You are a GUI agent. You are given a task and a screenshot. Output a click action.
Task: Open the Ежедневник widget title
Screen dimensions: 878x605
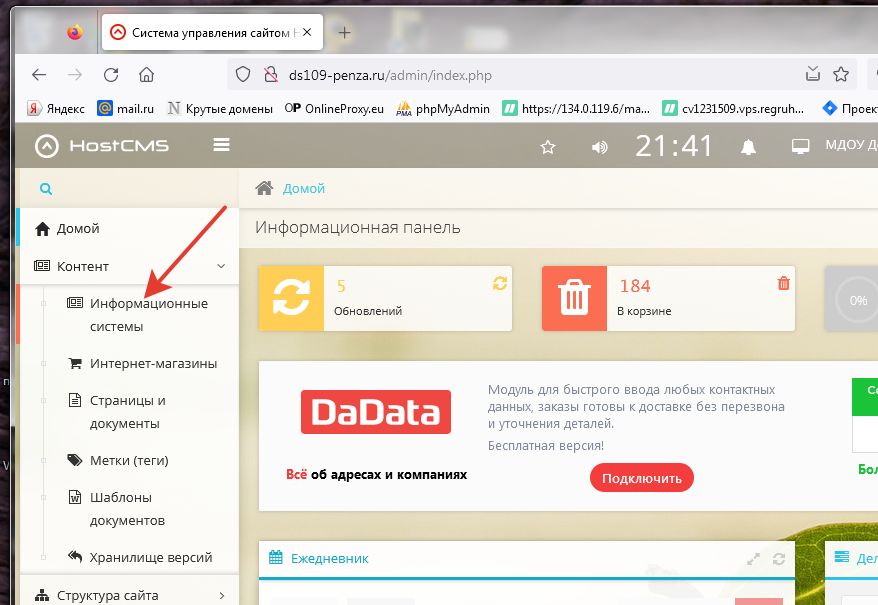coord(329,559)
